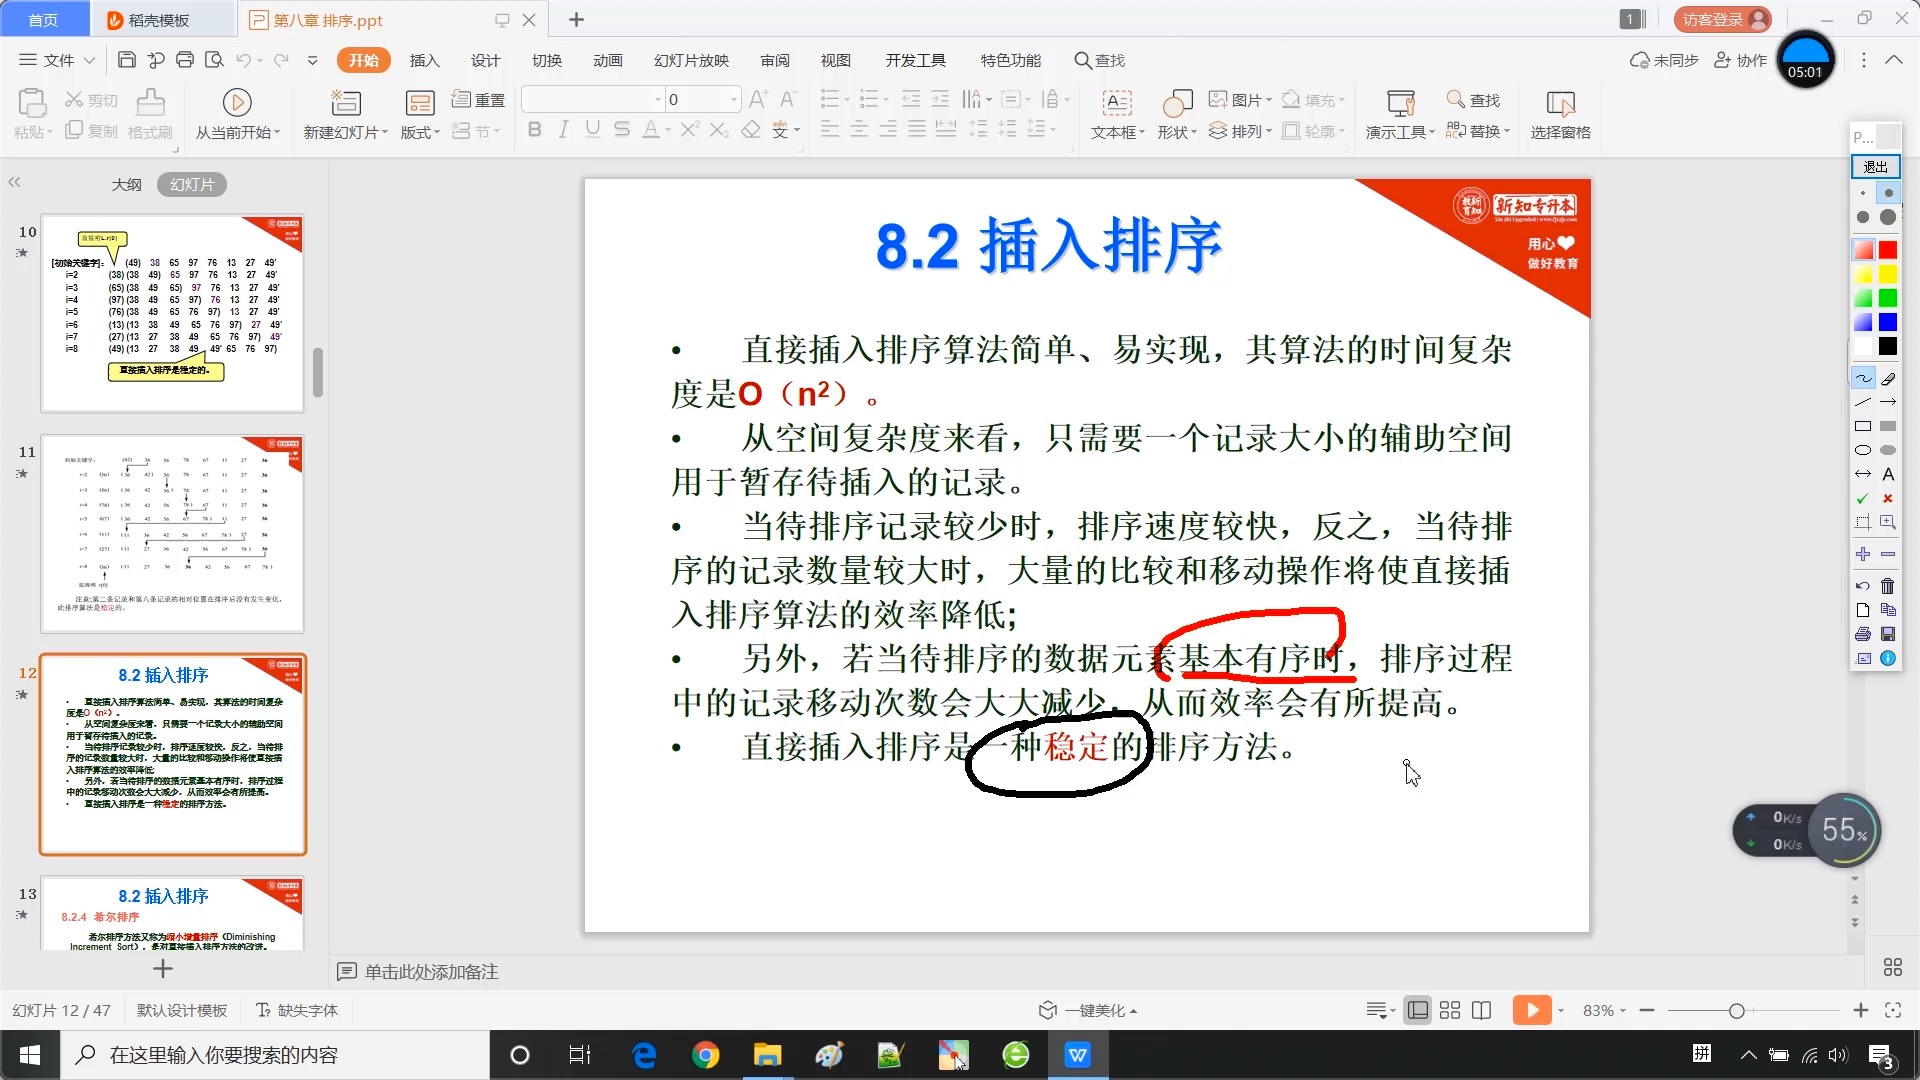Add a new slide with plus button

[x=163, y=969]
